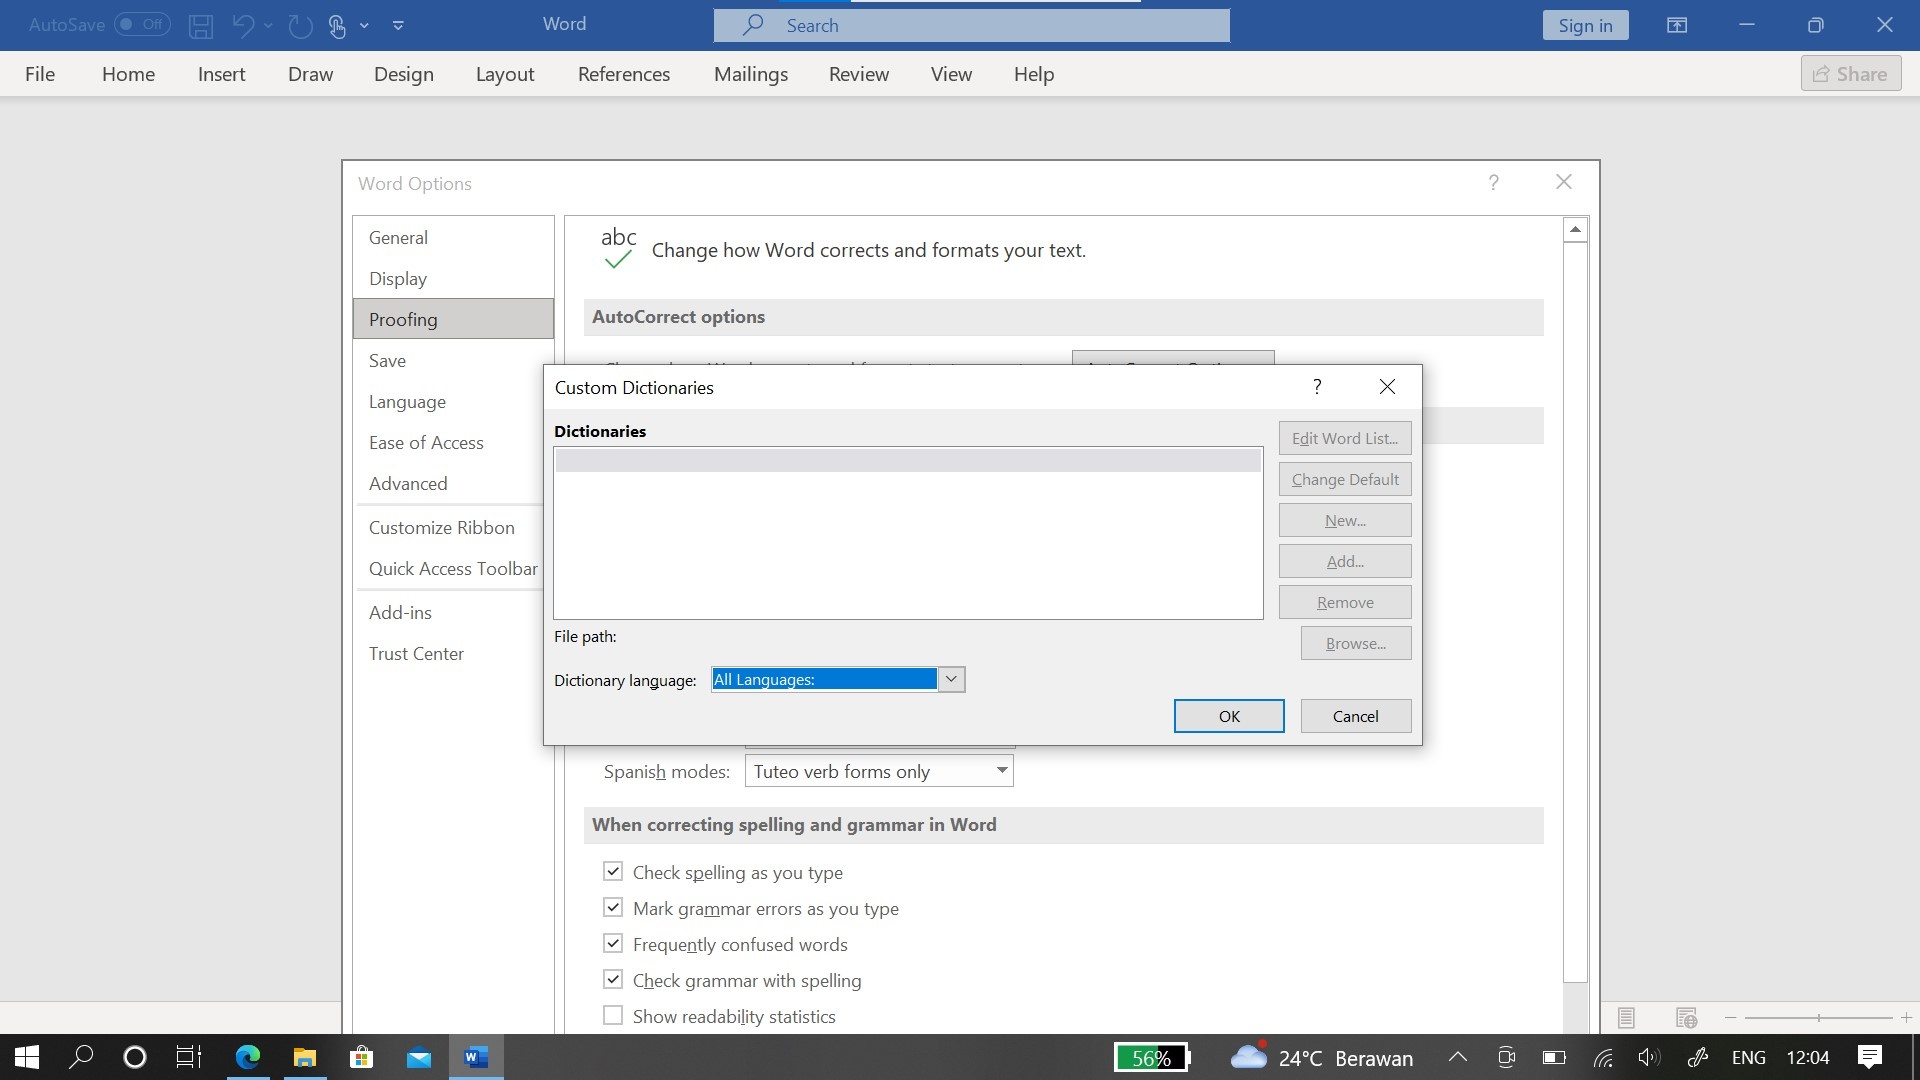Uncheck Check spelling as you type
This screenshot has height=1080, width=1920.
click(613, 872)
